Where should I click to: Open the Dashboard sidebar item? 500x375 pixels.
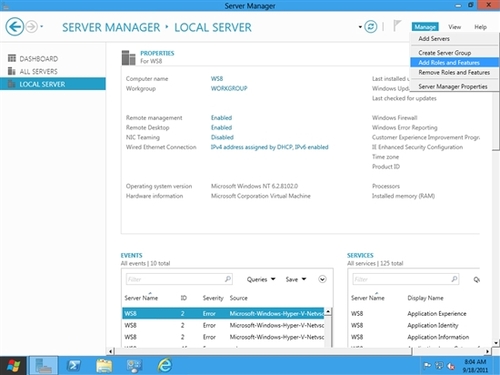(33, 59)
